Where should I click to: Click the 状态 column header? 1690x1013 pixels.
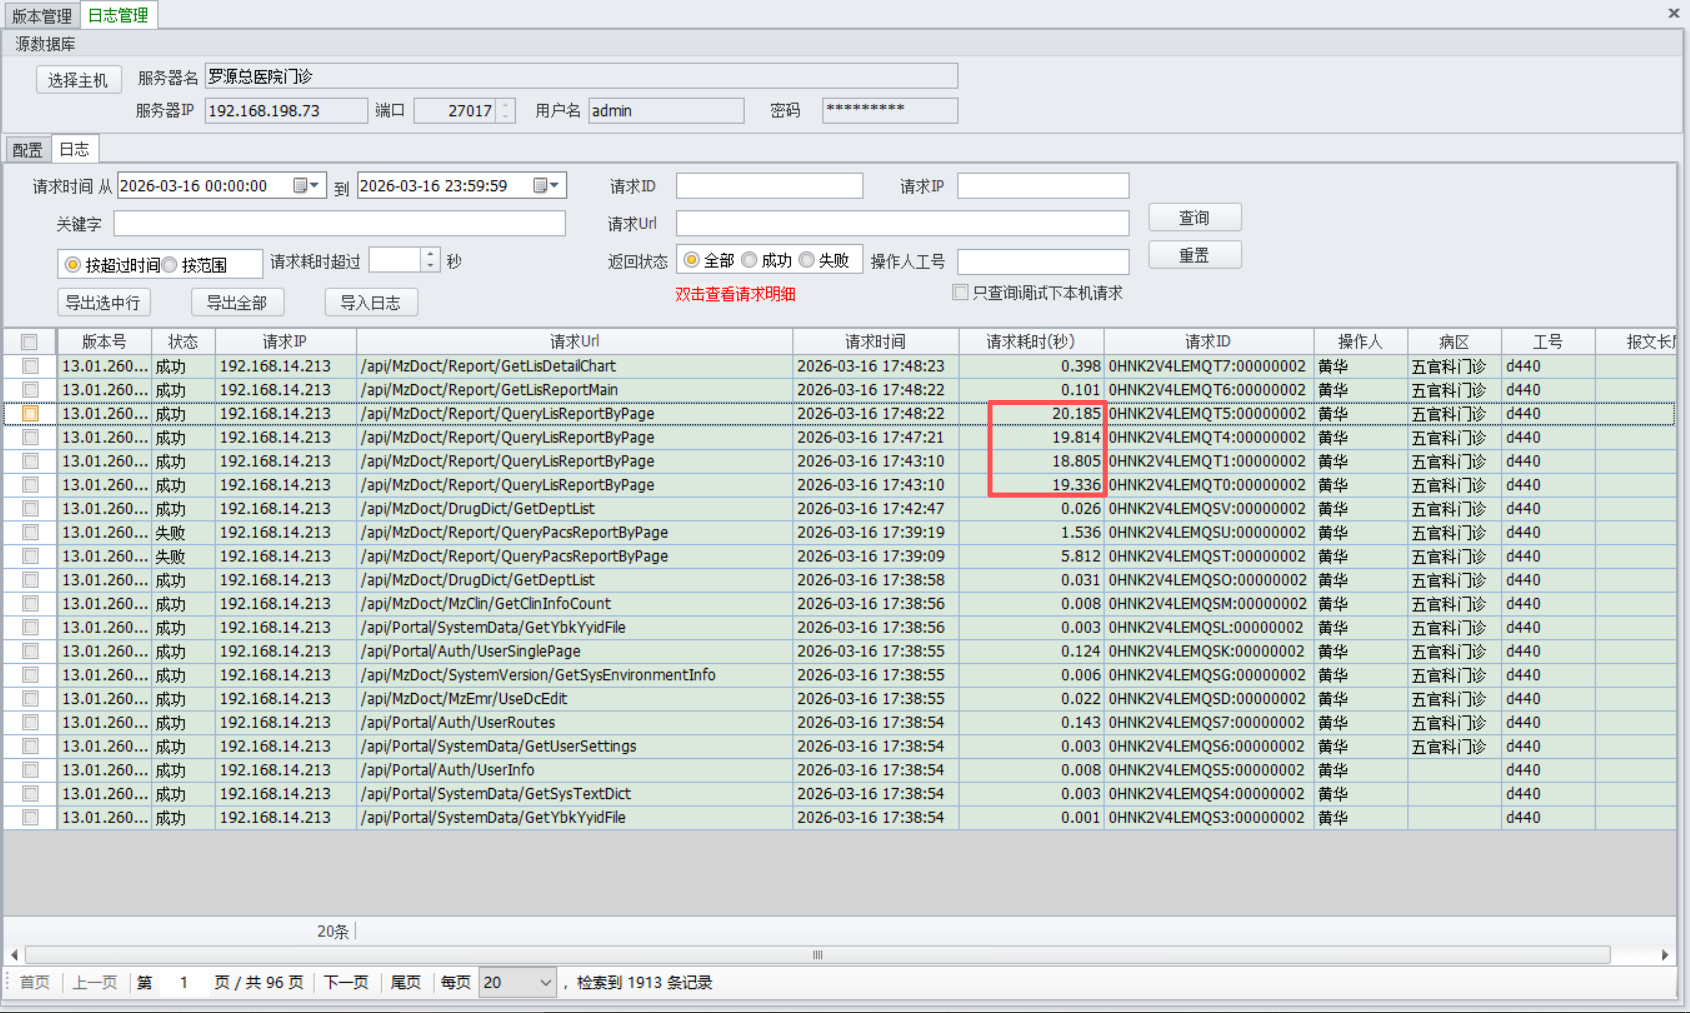click(183, 342)
